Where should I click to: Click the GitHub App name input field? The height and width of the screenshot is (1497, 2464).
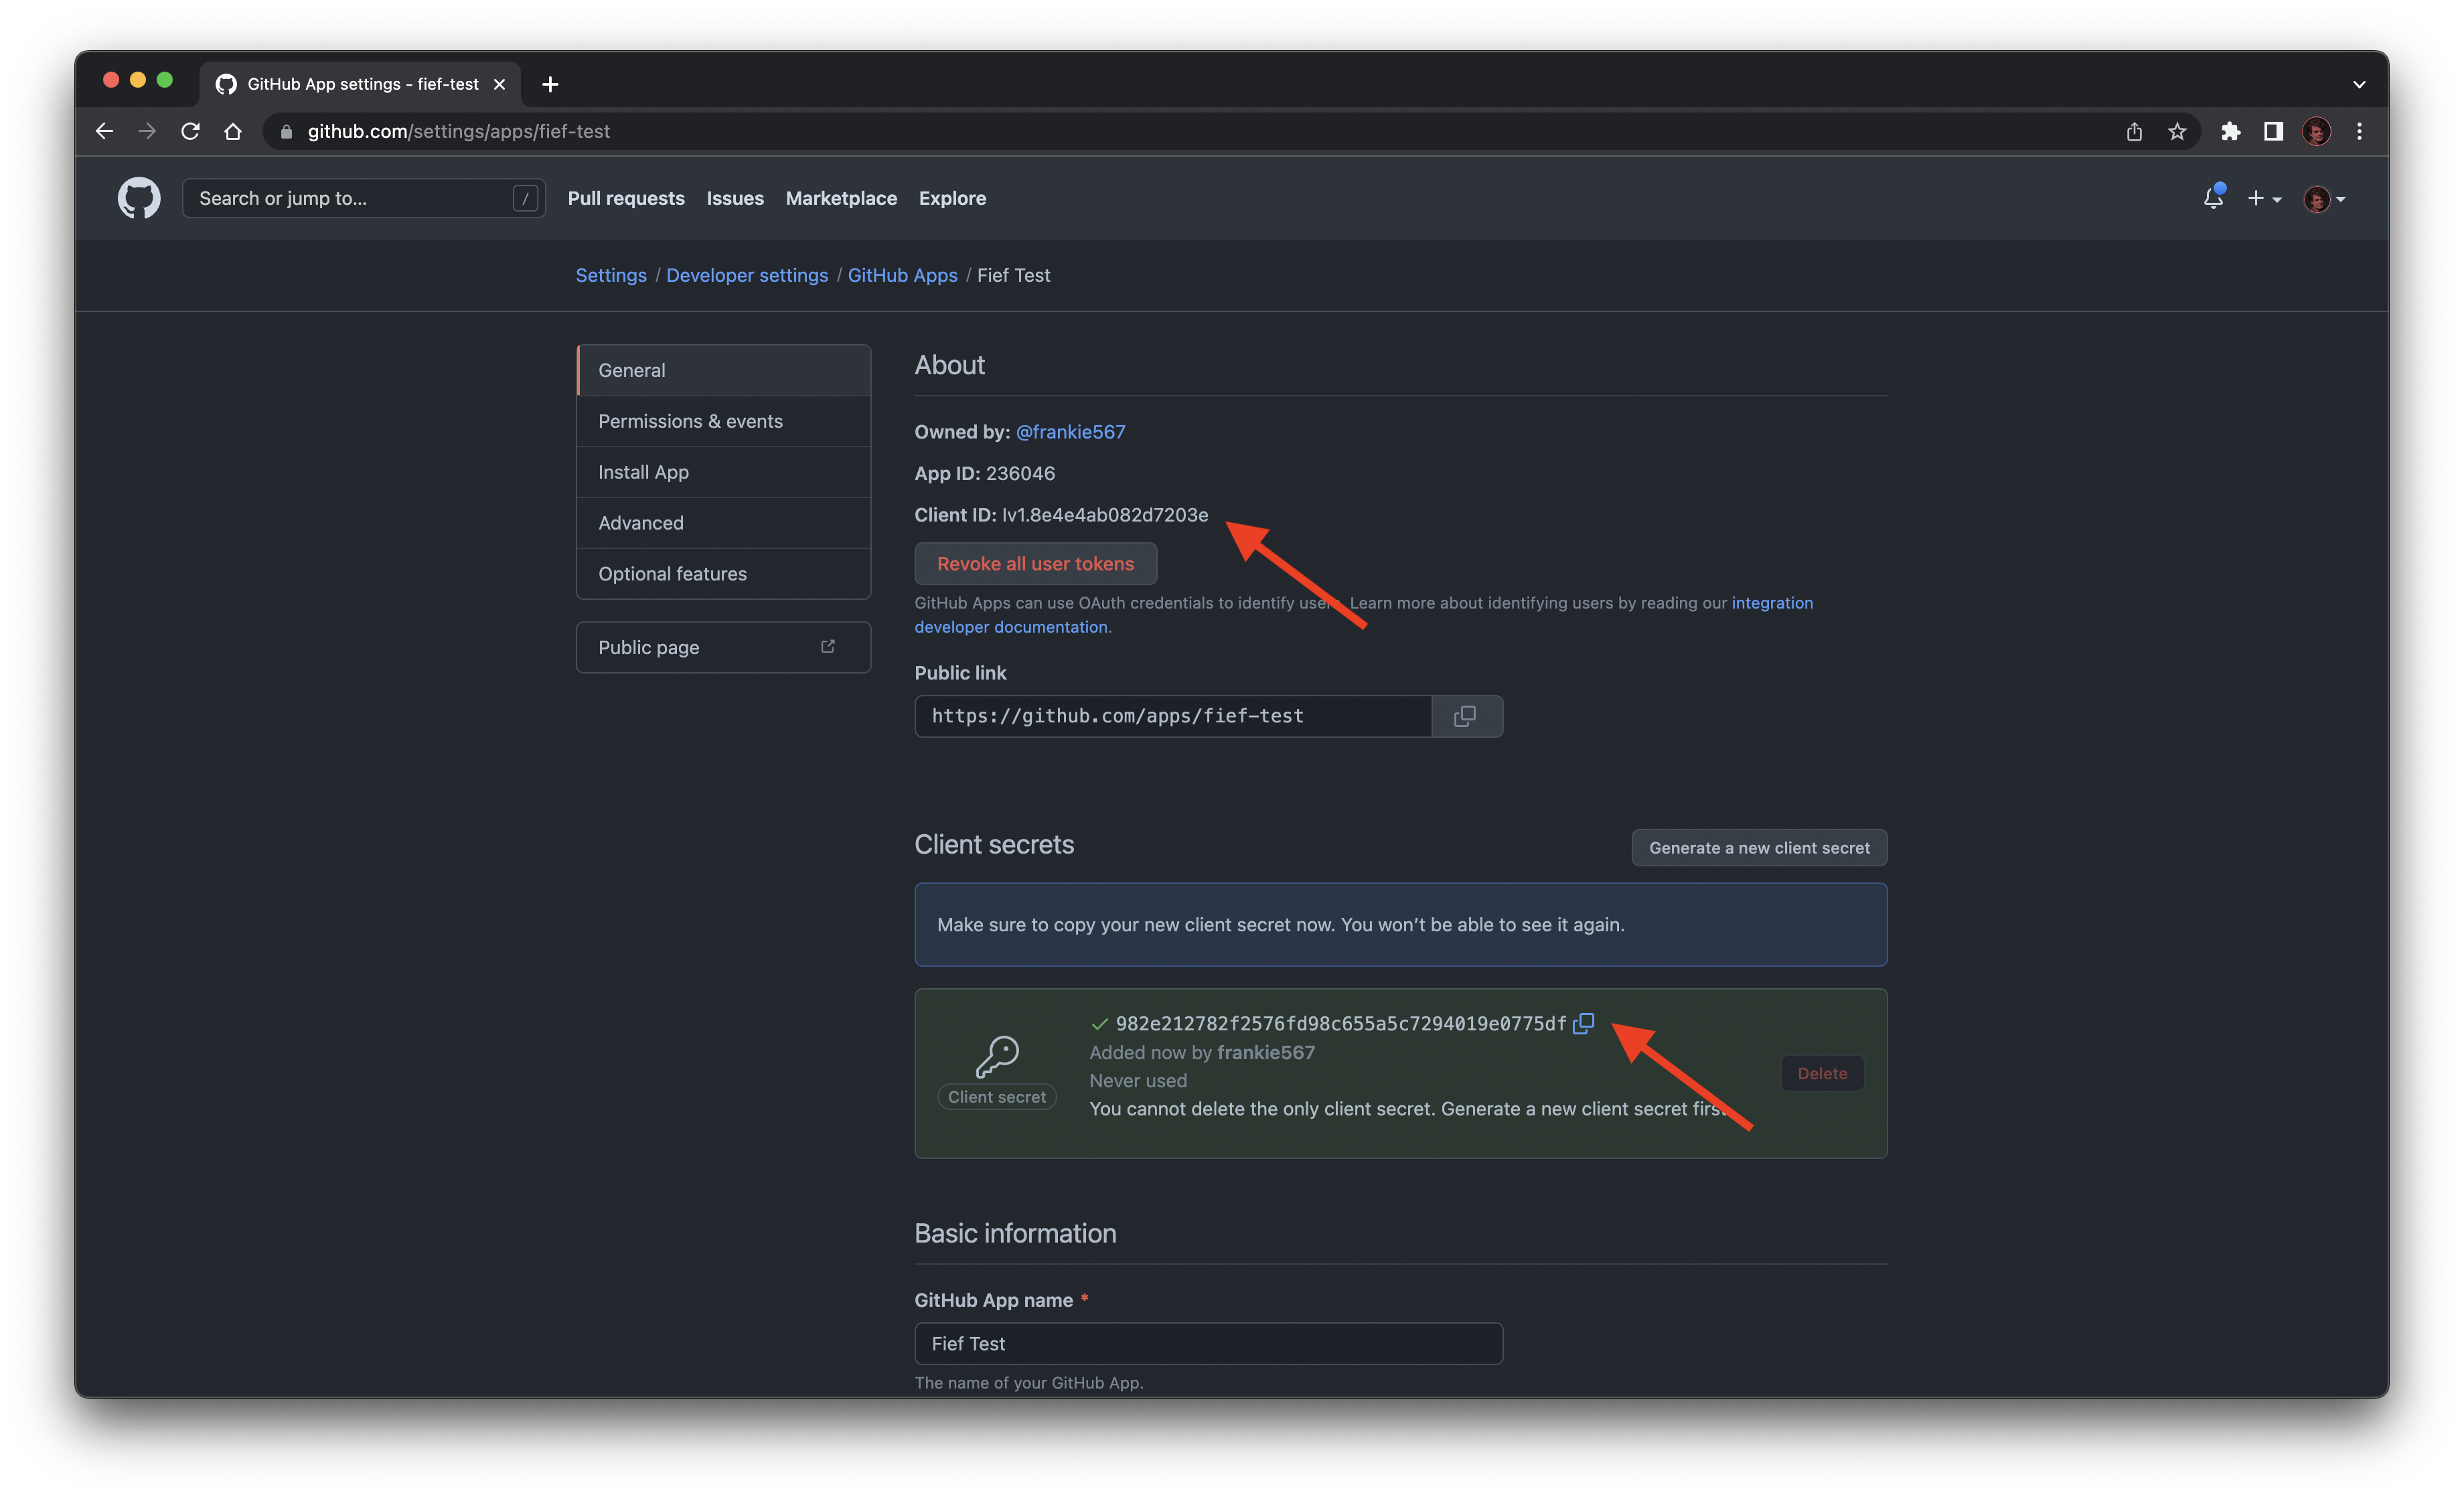click(1208, 1343)
